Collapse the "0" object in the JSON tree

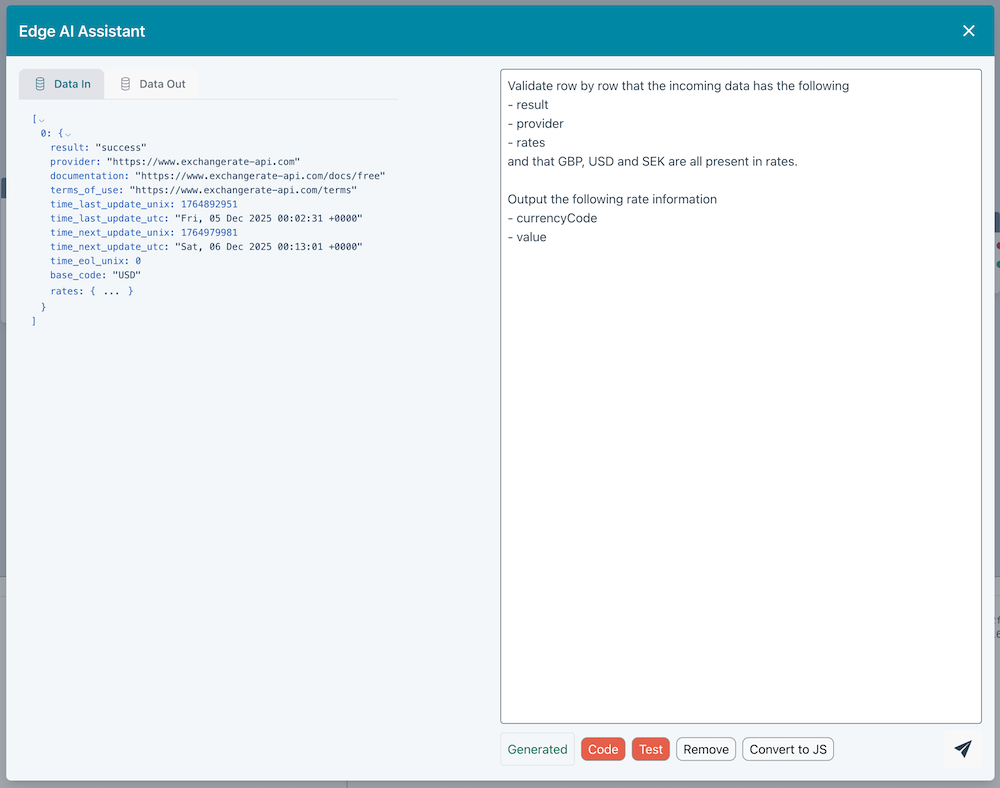point(68,132)
